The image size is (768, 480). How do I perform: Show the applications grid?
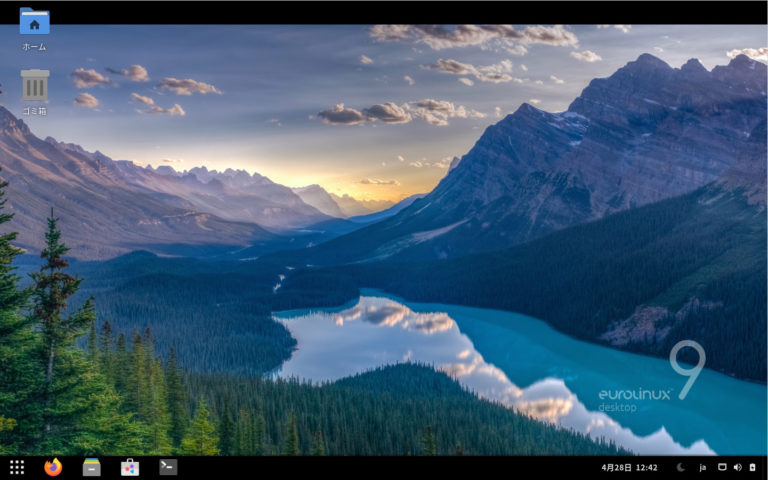[x=17, y=467]
